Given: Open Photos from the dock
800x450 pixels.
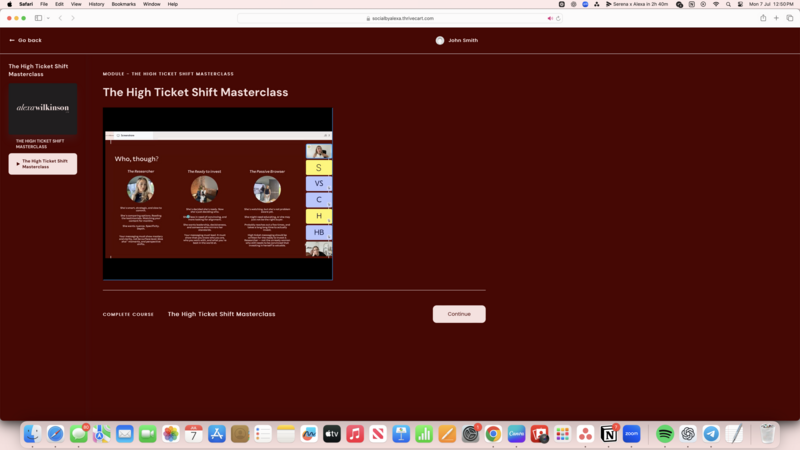Looking at the screenshot, I should tap(171, 434).
